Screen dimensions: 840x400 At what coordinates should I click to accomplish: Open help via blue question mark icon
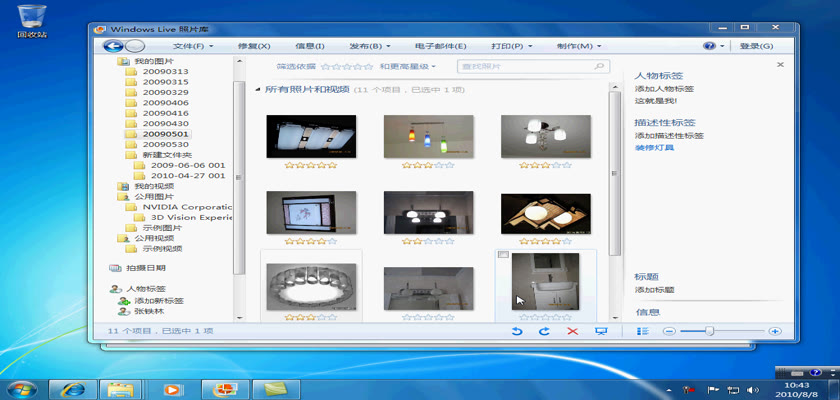click(x=709, y=46)
